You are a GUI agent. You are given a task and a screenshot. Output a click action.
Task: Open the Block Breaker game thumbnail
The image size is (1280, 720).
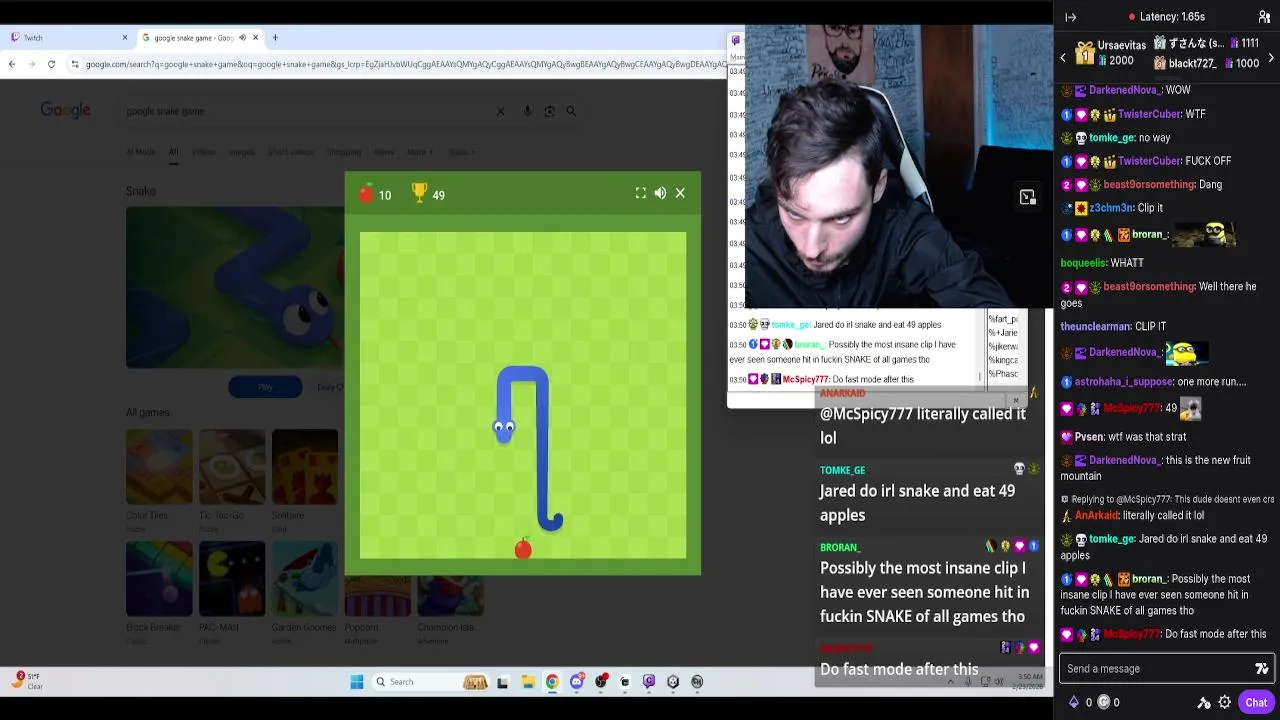point(159,578)
